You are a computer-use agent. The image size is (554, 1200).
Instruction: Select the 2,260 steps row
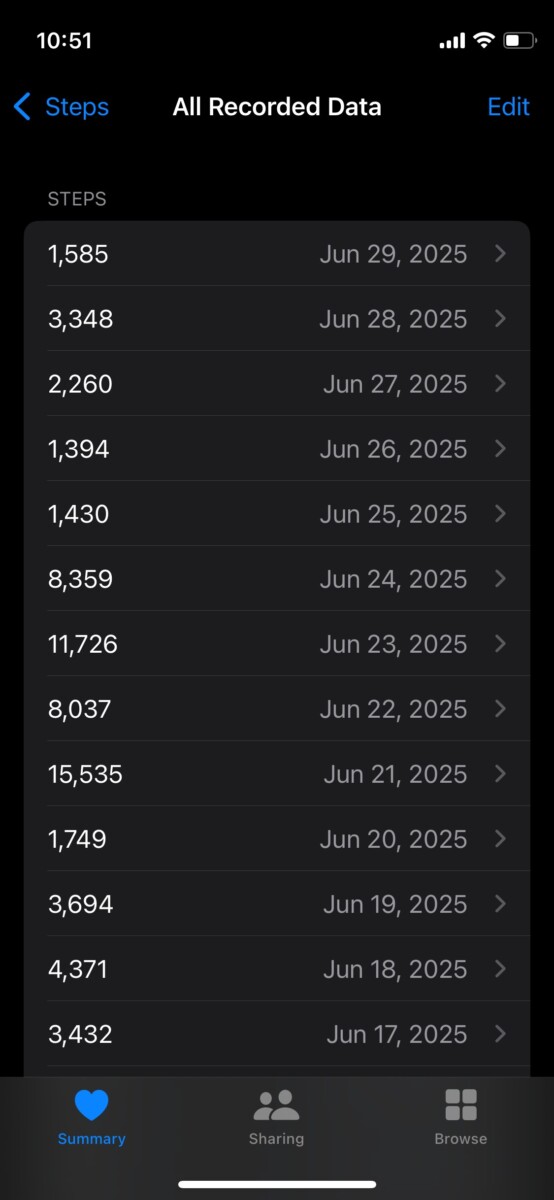(x=277, y=384)
